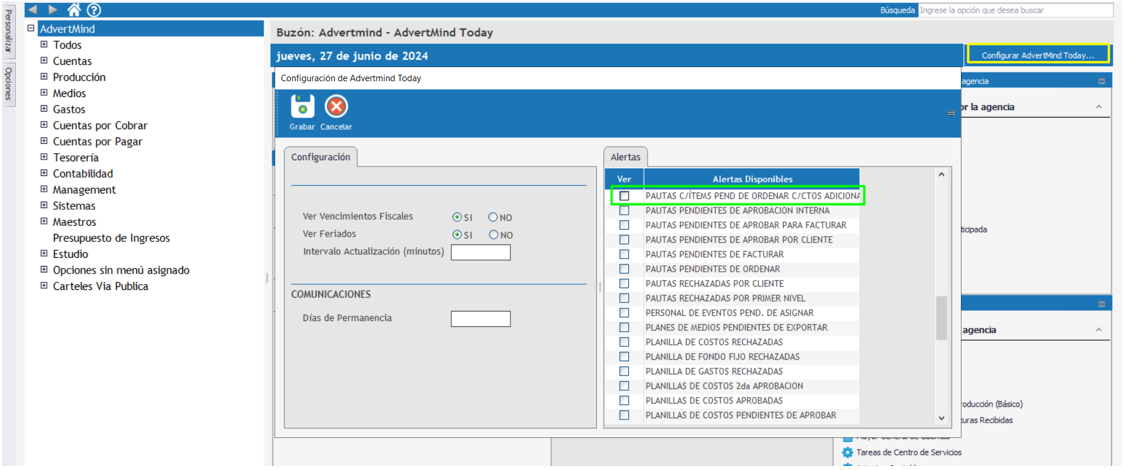1123x470 pixels.
Task: Enable PLANILLA DE GASTOS RECHAZADAS alert
Action: click(x=625, y=371)
